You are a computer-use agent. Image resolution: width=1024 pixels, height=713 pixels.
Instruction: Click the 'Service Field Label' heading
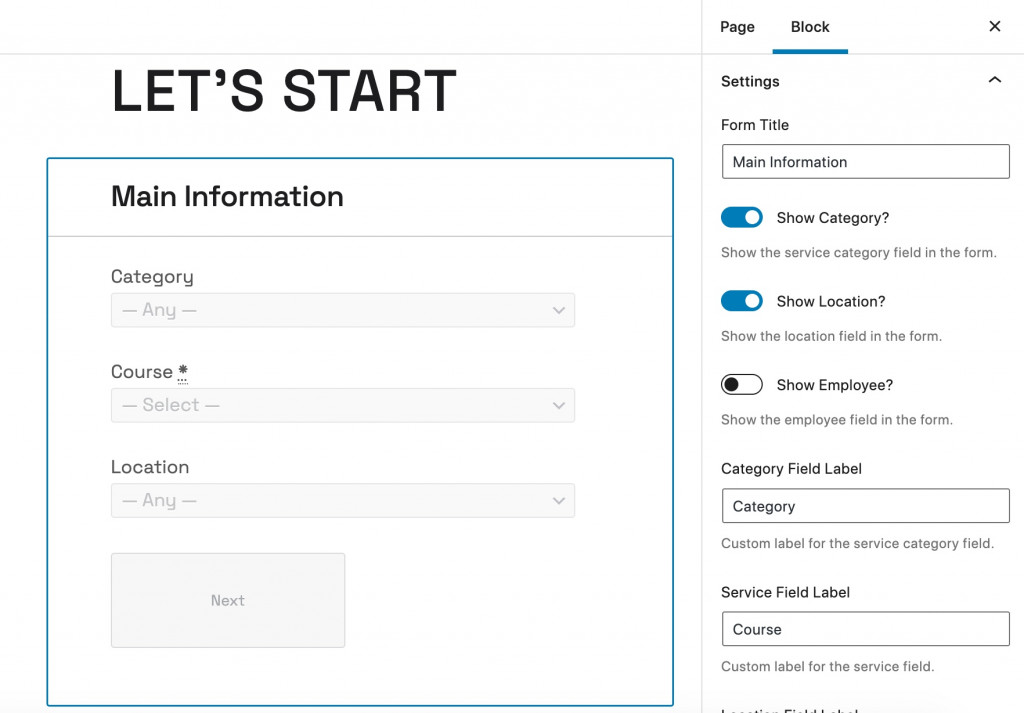pos(785,592)
